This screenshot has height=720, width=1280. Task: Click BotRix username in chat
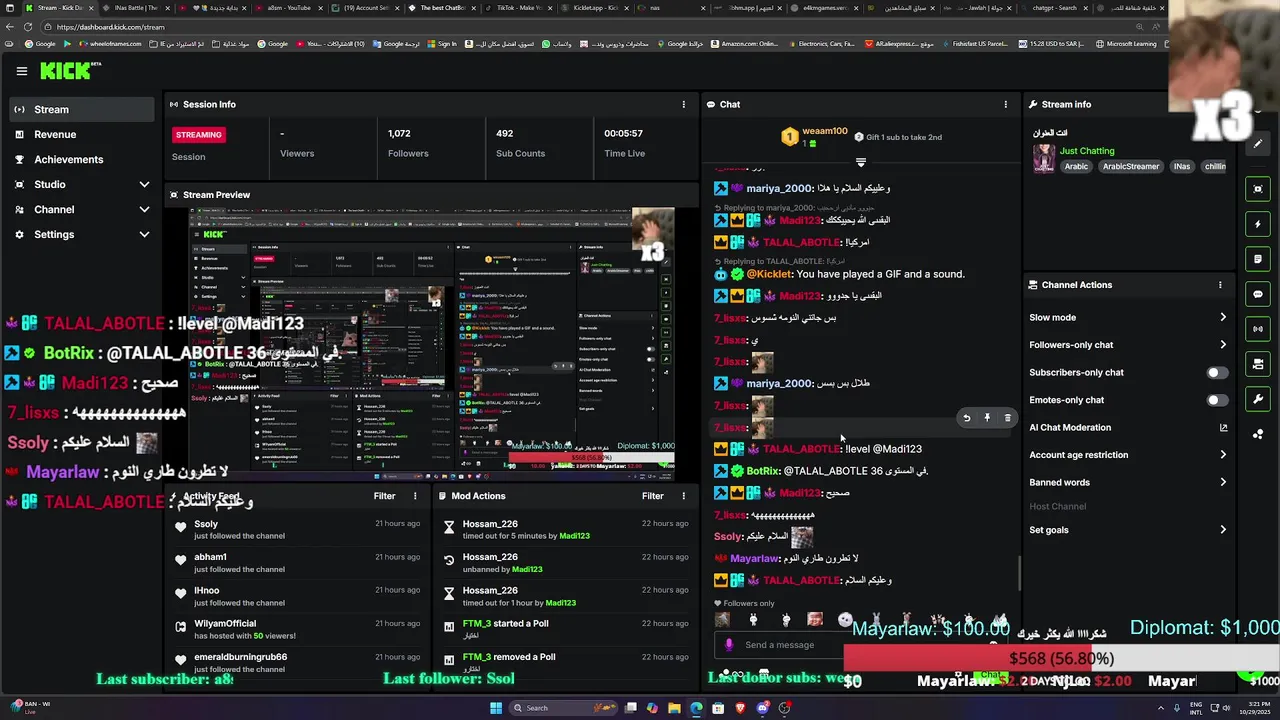(762, 471)
